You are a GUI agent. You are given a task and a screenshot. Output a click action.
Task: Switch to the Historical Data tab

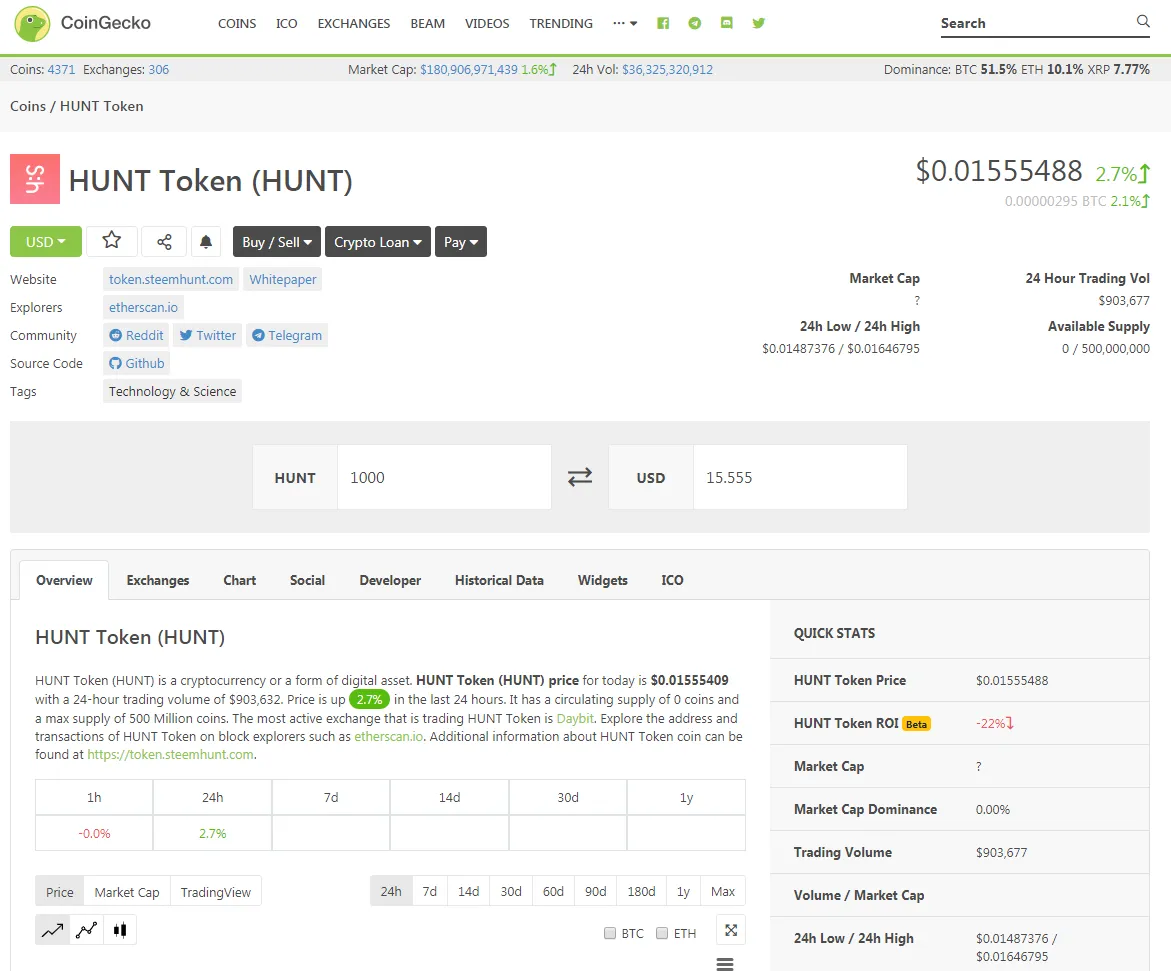[499, 580]
